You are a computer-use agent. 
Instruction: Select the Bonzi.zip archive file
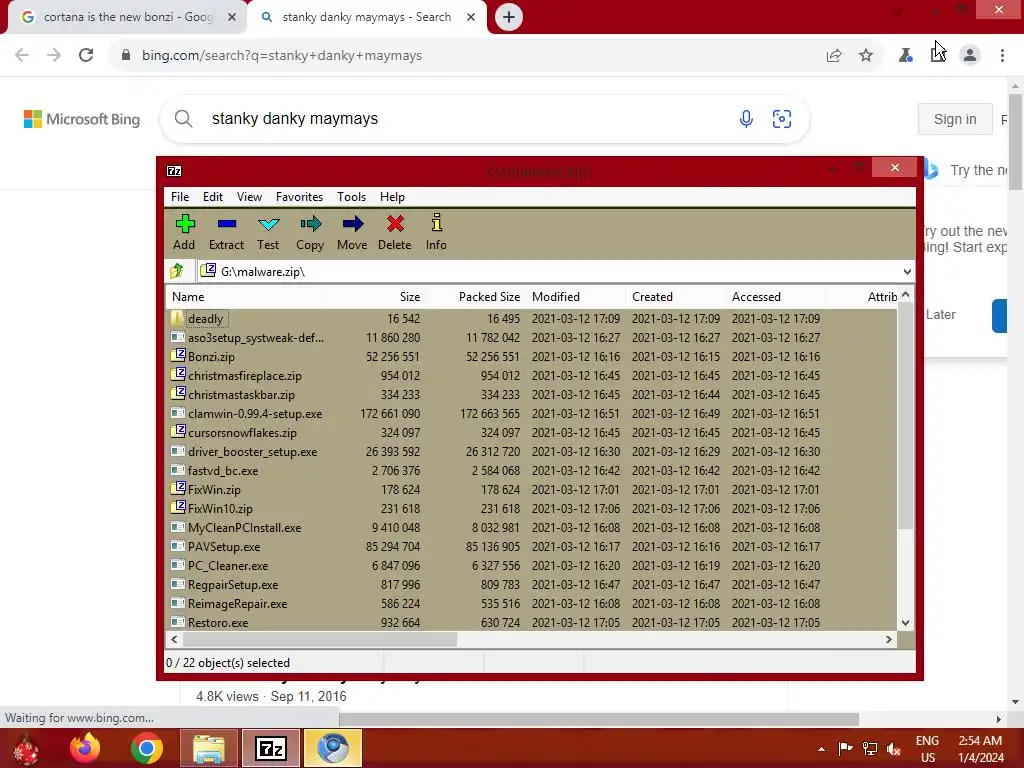[211, 357]
